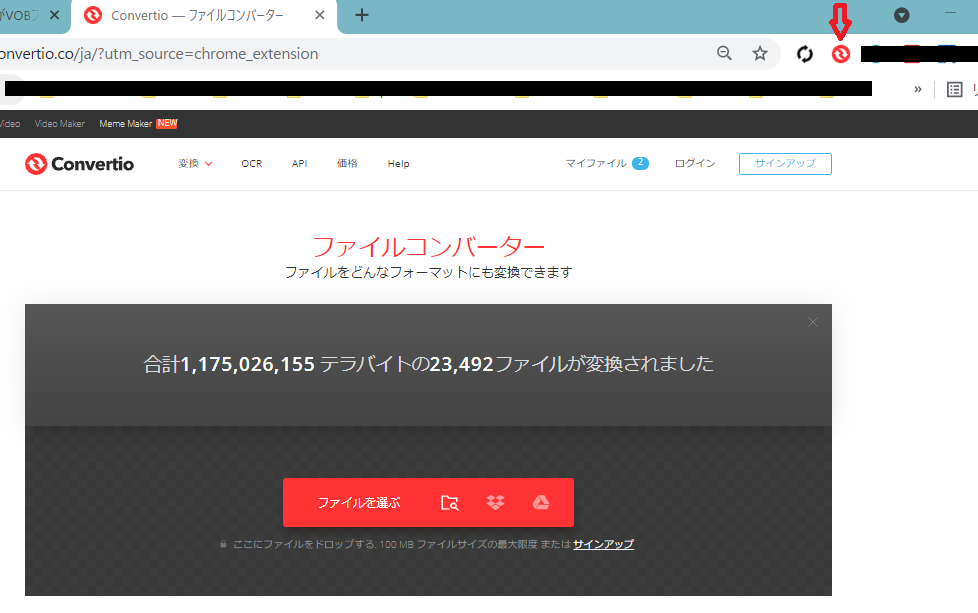
Task: Click the black circular-arrows extension icon
Action: click(805, 54)
